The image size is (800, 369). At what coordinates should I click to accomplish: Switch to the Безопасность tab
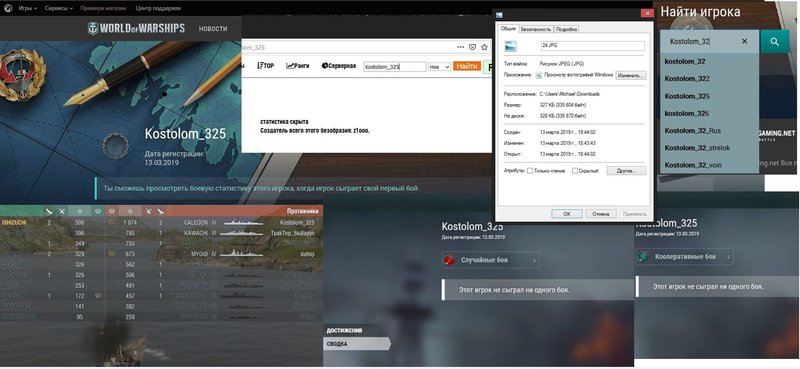tap(536, 29)
